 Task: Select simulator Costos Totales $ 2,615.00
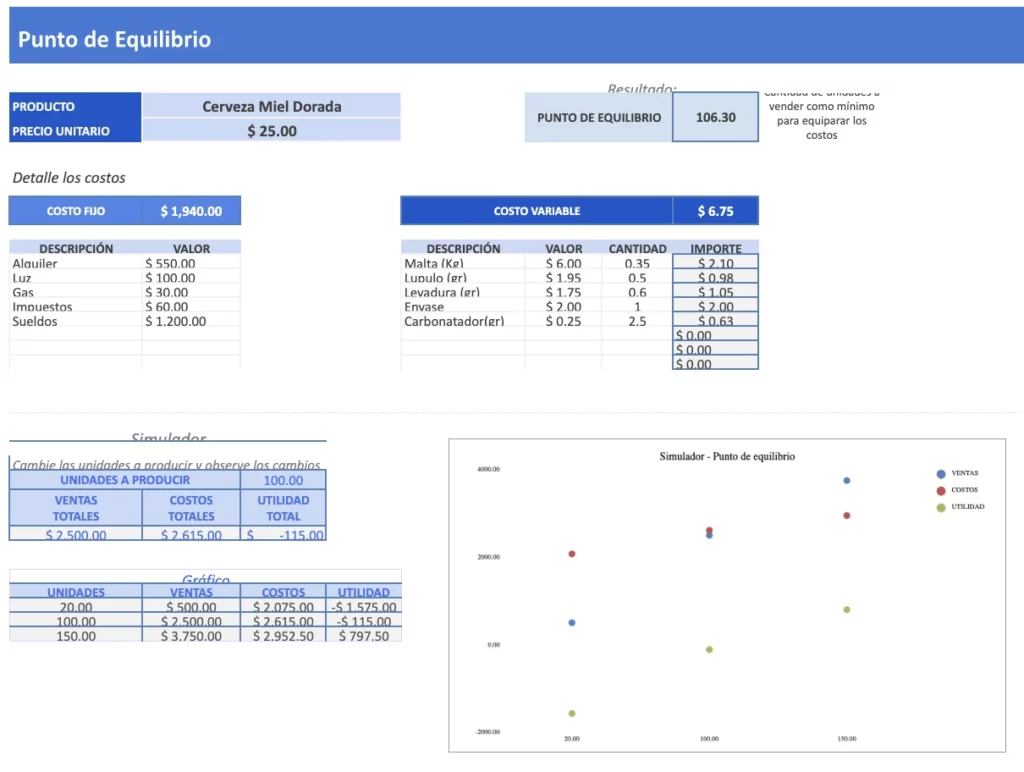point(191,534)
